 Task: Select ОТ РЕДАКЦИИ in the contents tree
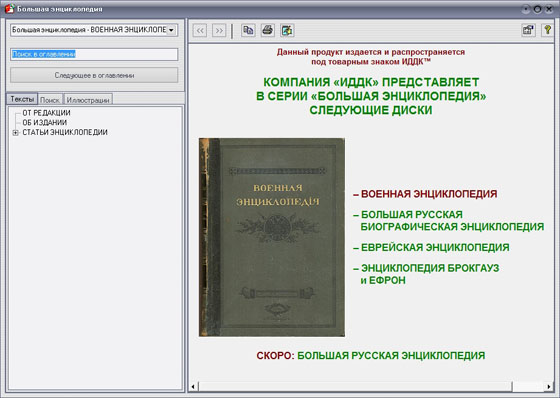pos(46,113)
